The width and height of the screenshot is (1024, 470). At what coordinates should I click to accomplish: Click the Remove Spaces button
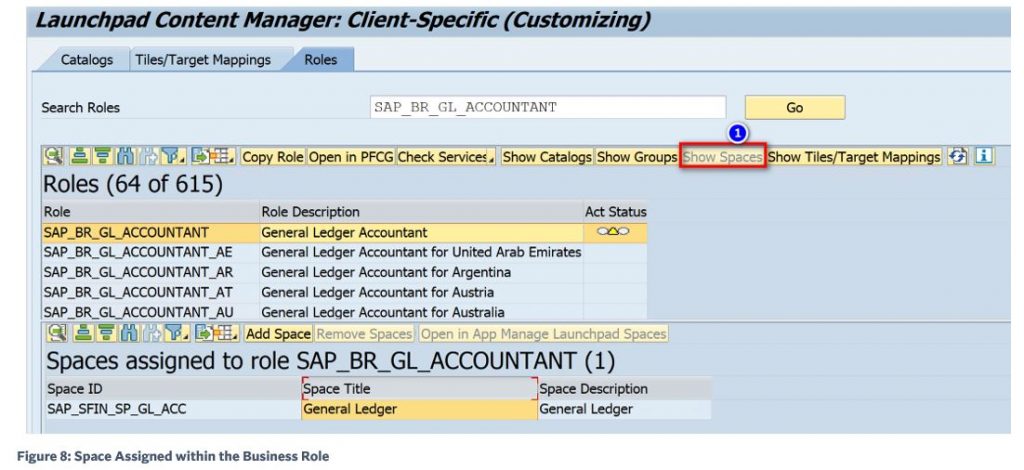coord(364,334)
